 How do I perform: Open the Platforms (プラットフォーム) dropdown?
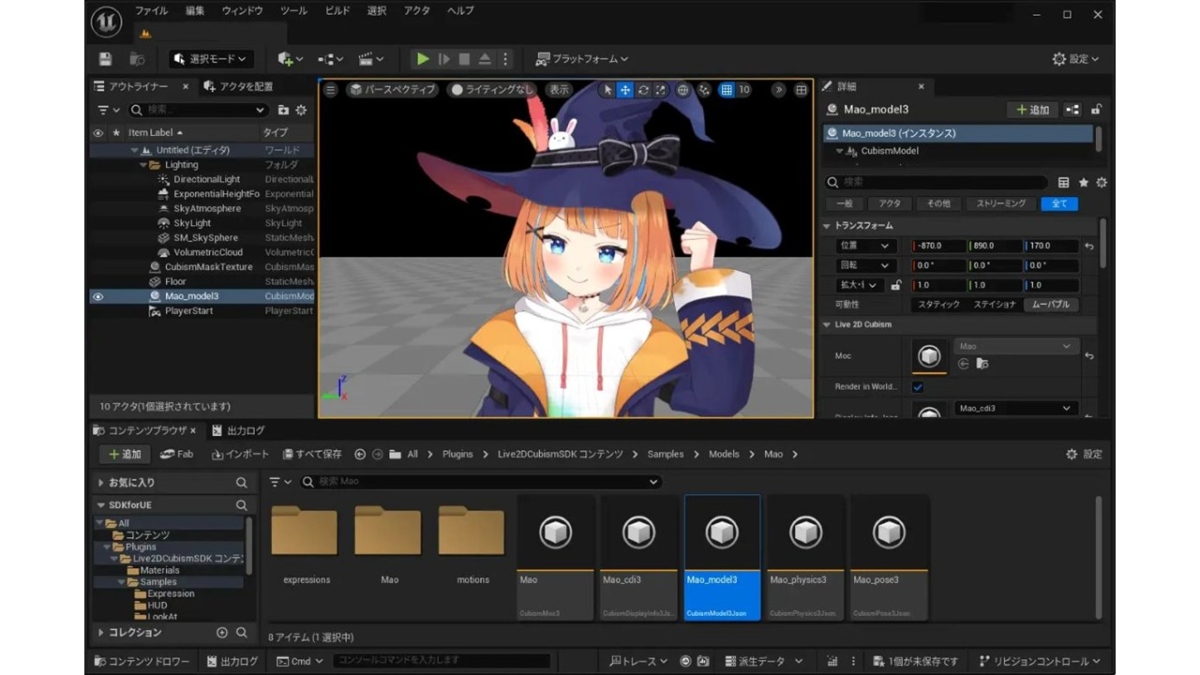(582, 59)
